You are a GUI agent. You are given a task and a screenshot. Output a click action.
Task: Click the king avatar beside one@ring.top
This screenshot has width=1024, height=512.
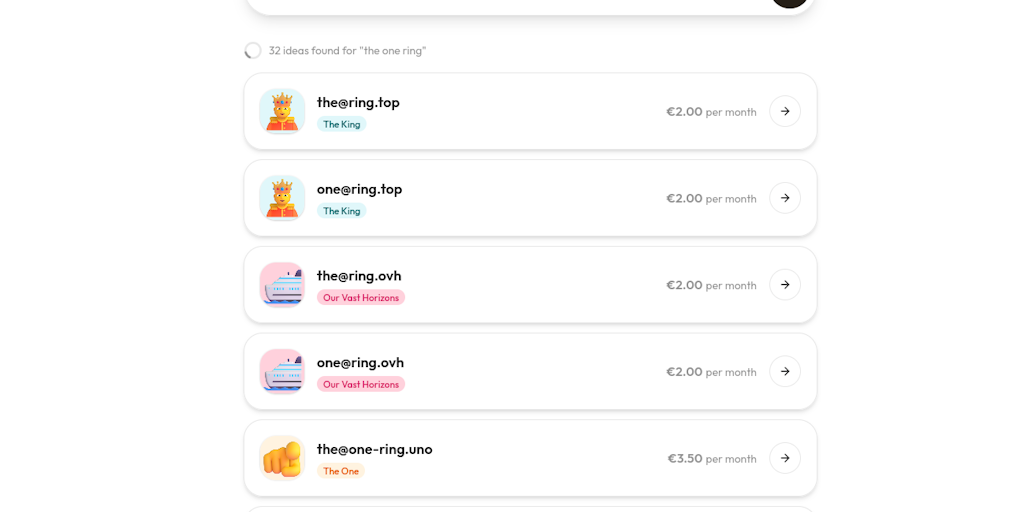(x=282, y=198)
